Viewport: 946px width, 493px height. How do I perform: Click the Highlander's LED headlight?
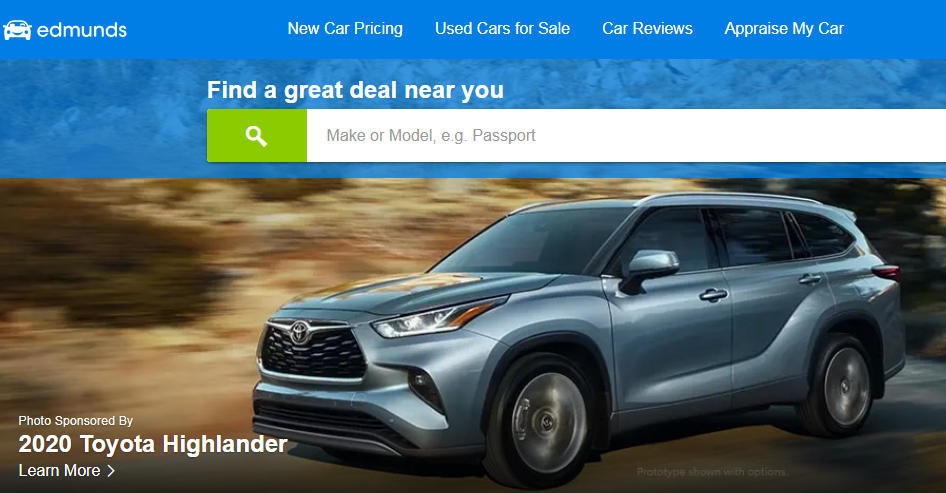click(x=436, y=319)
